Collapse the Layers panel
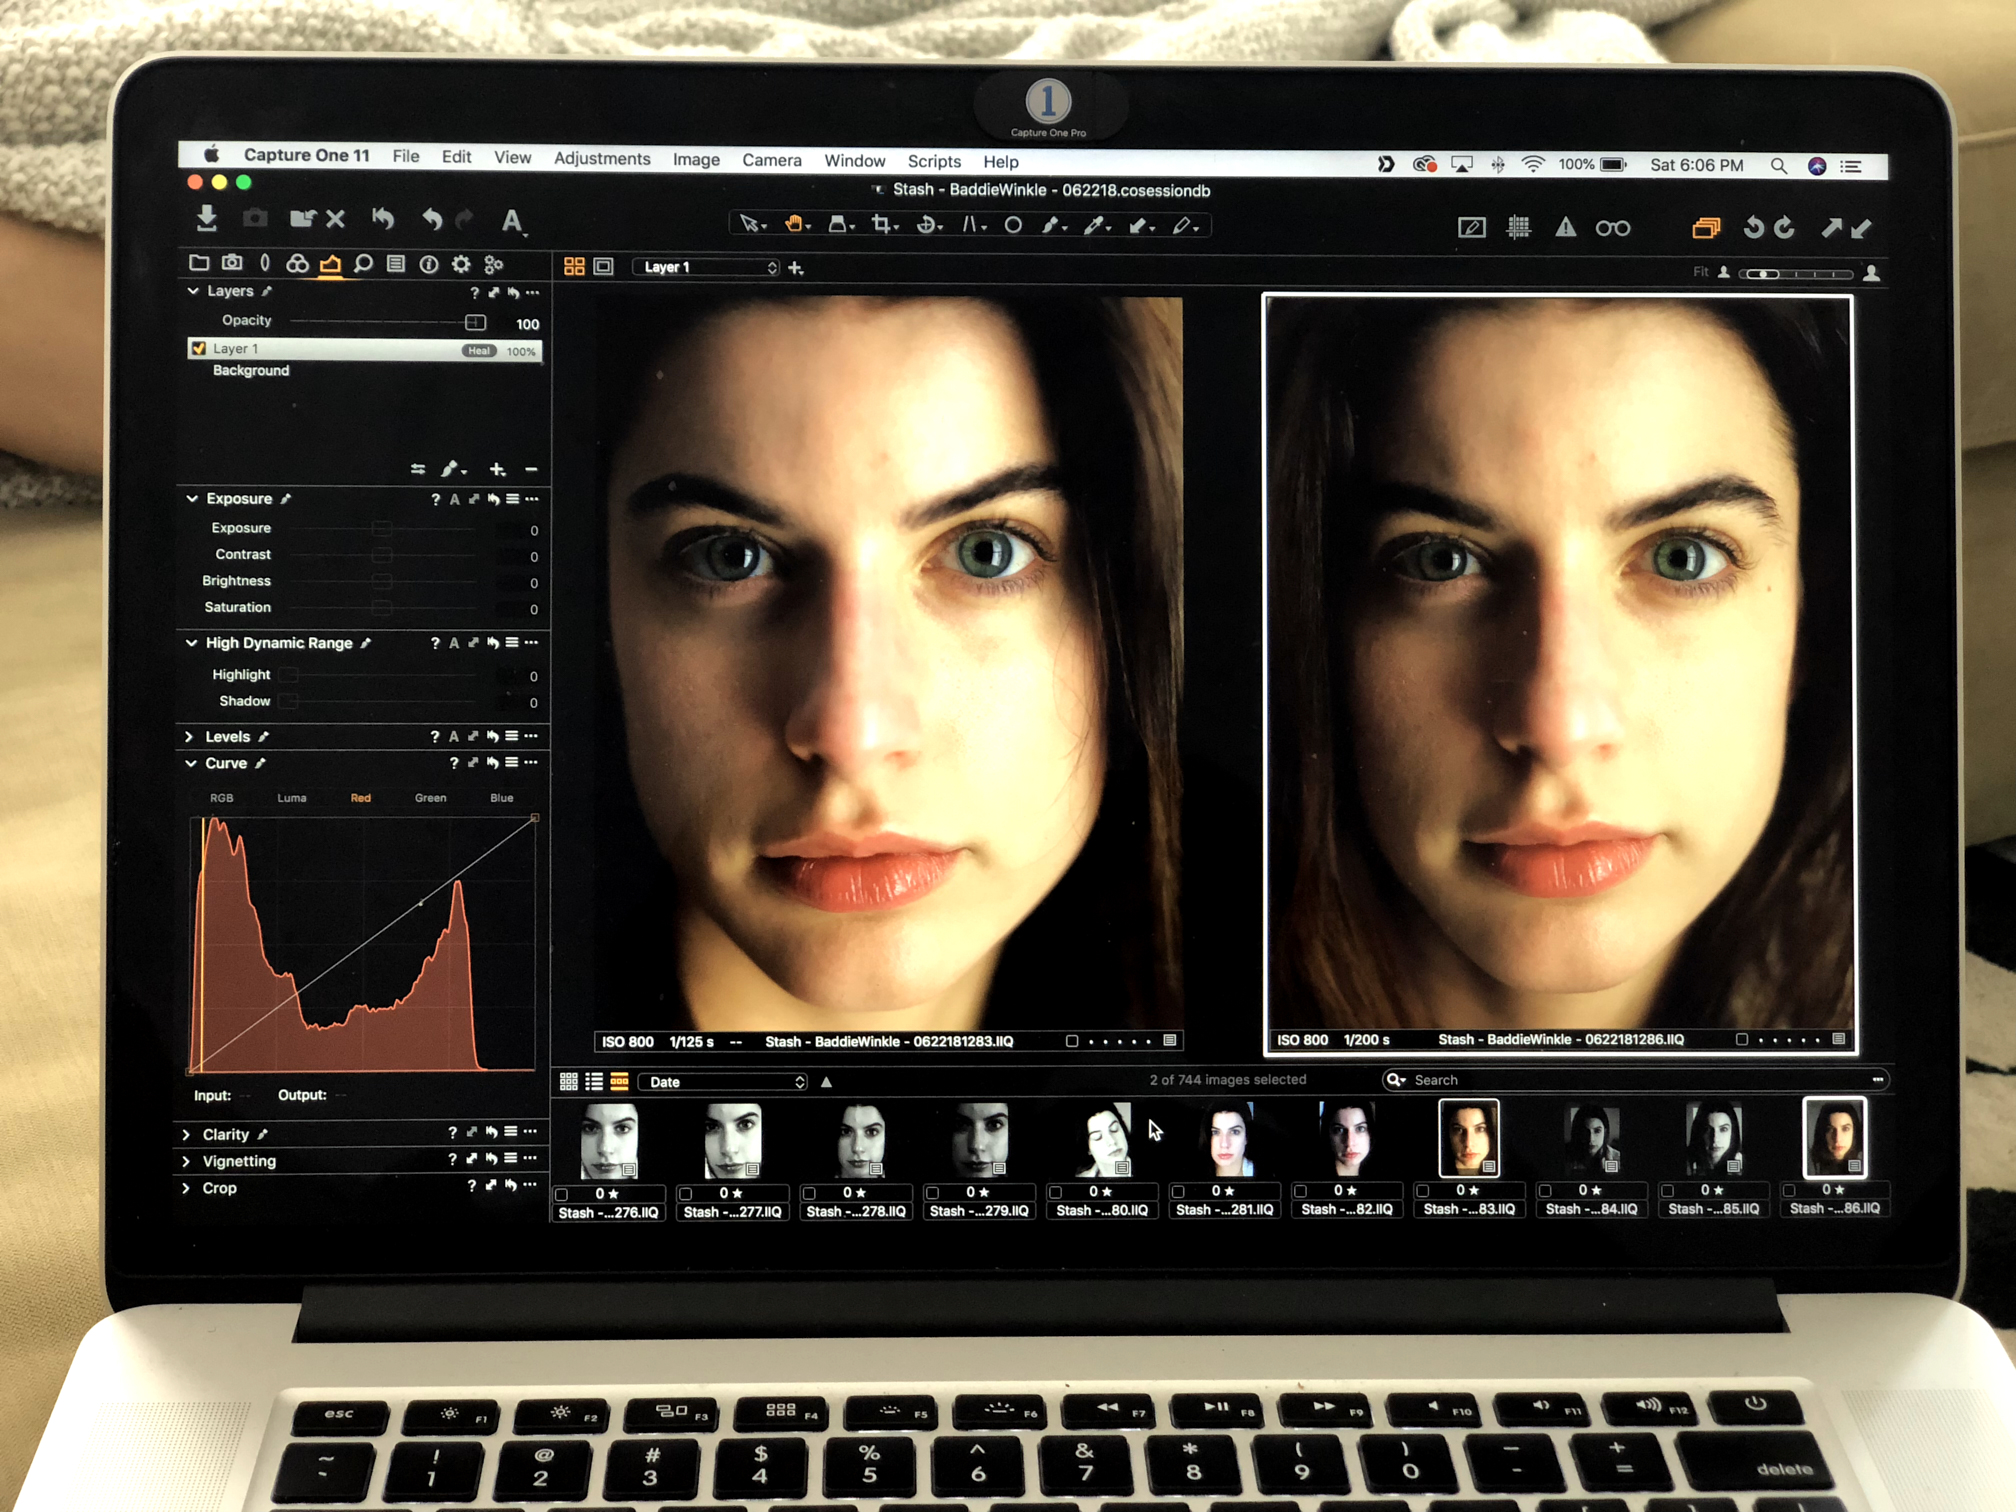 click(192, 291)
